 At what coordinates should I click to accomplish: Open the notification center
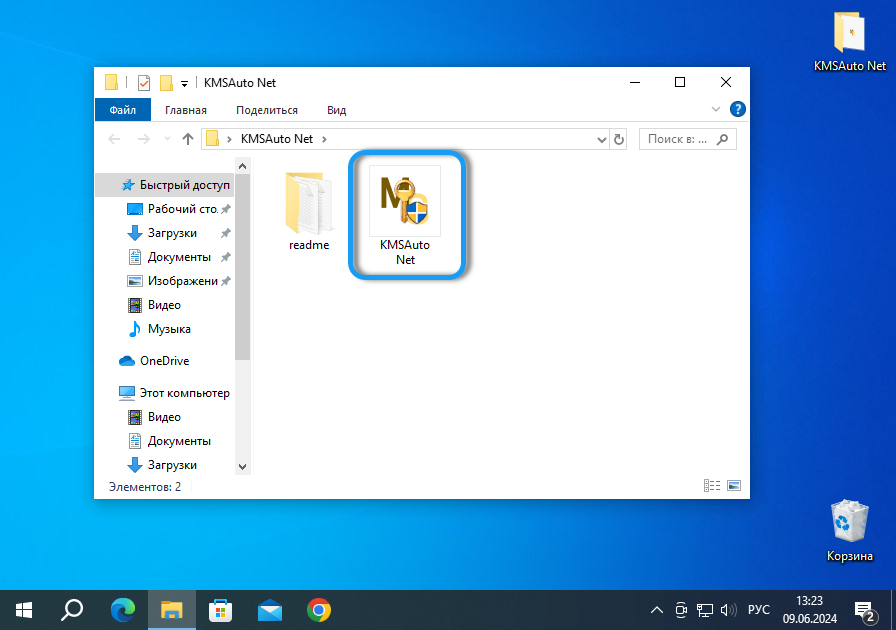[x=866, y=610]
